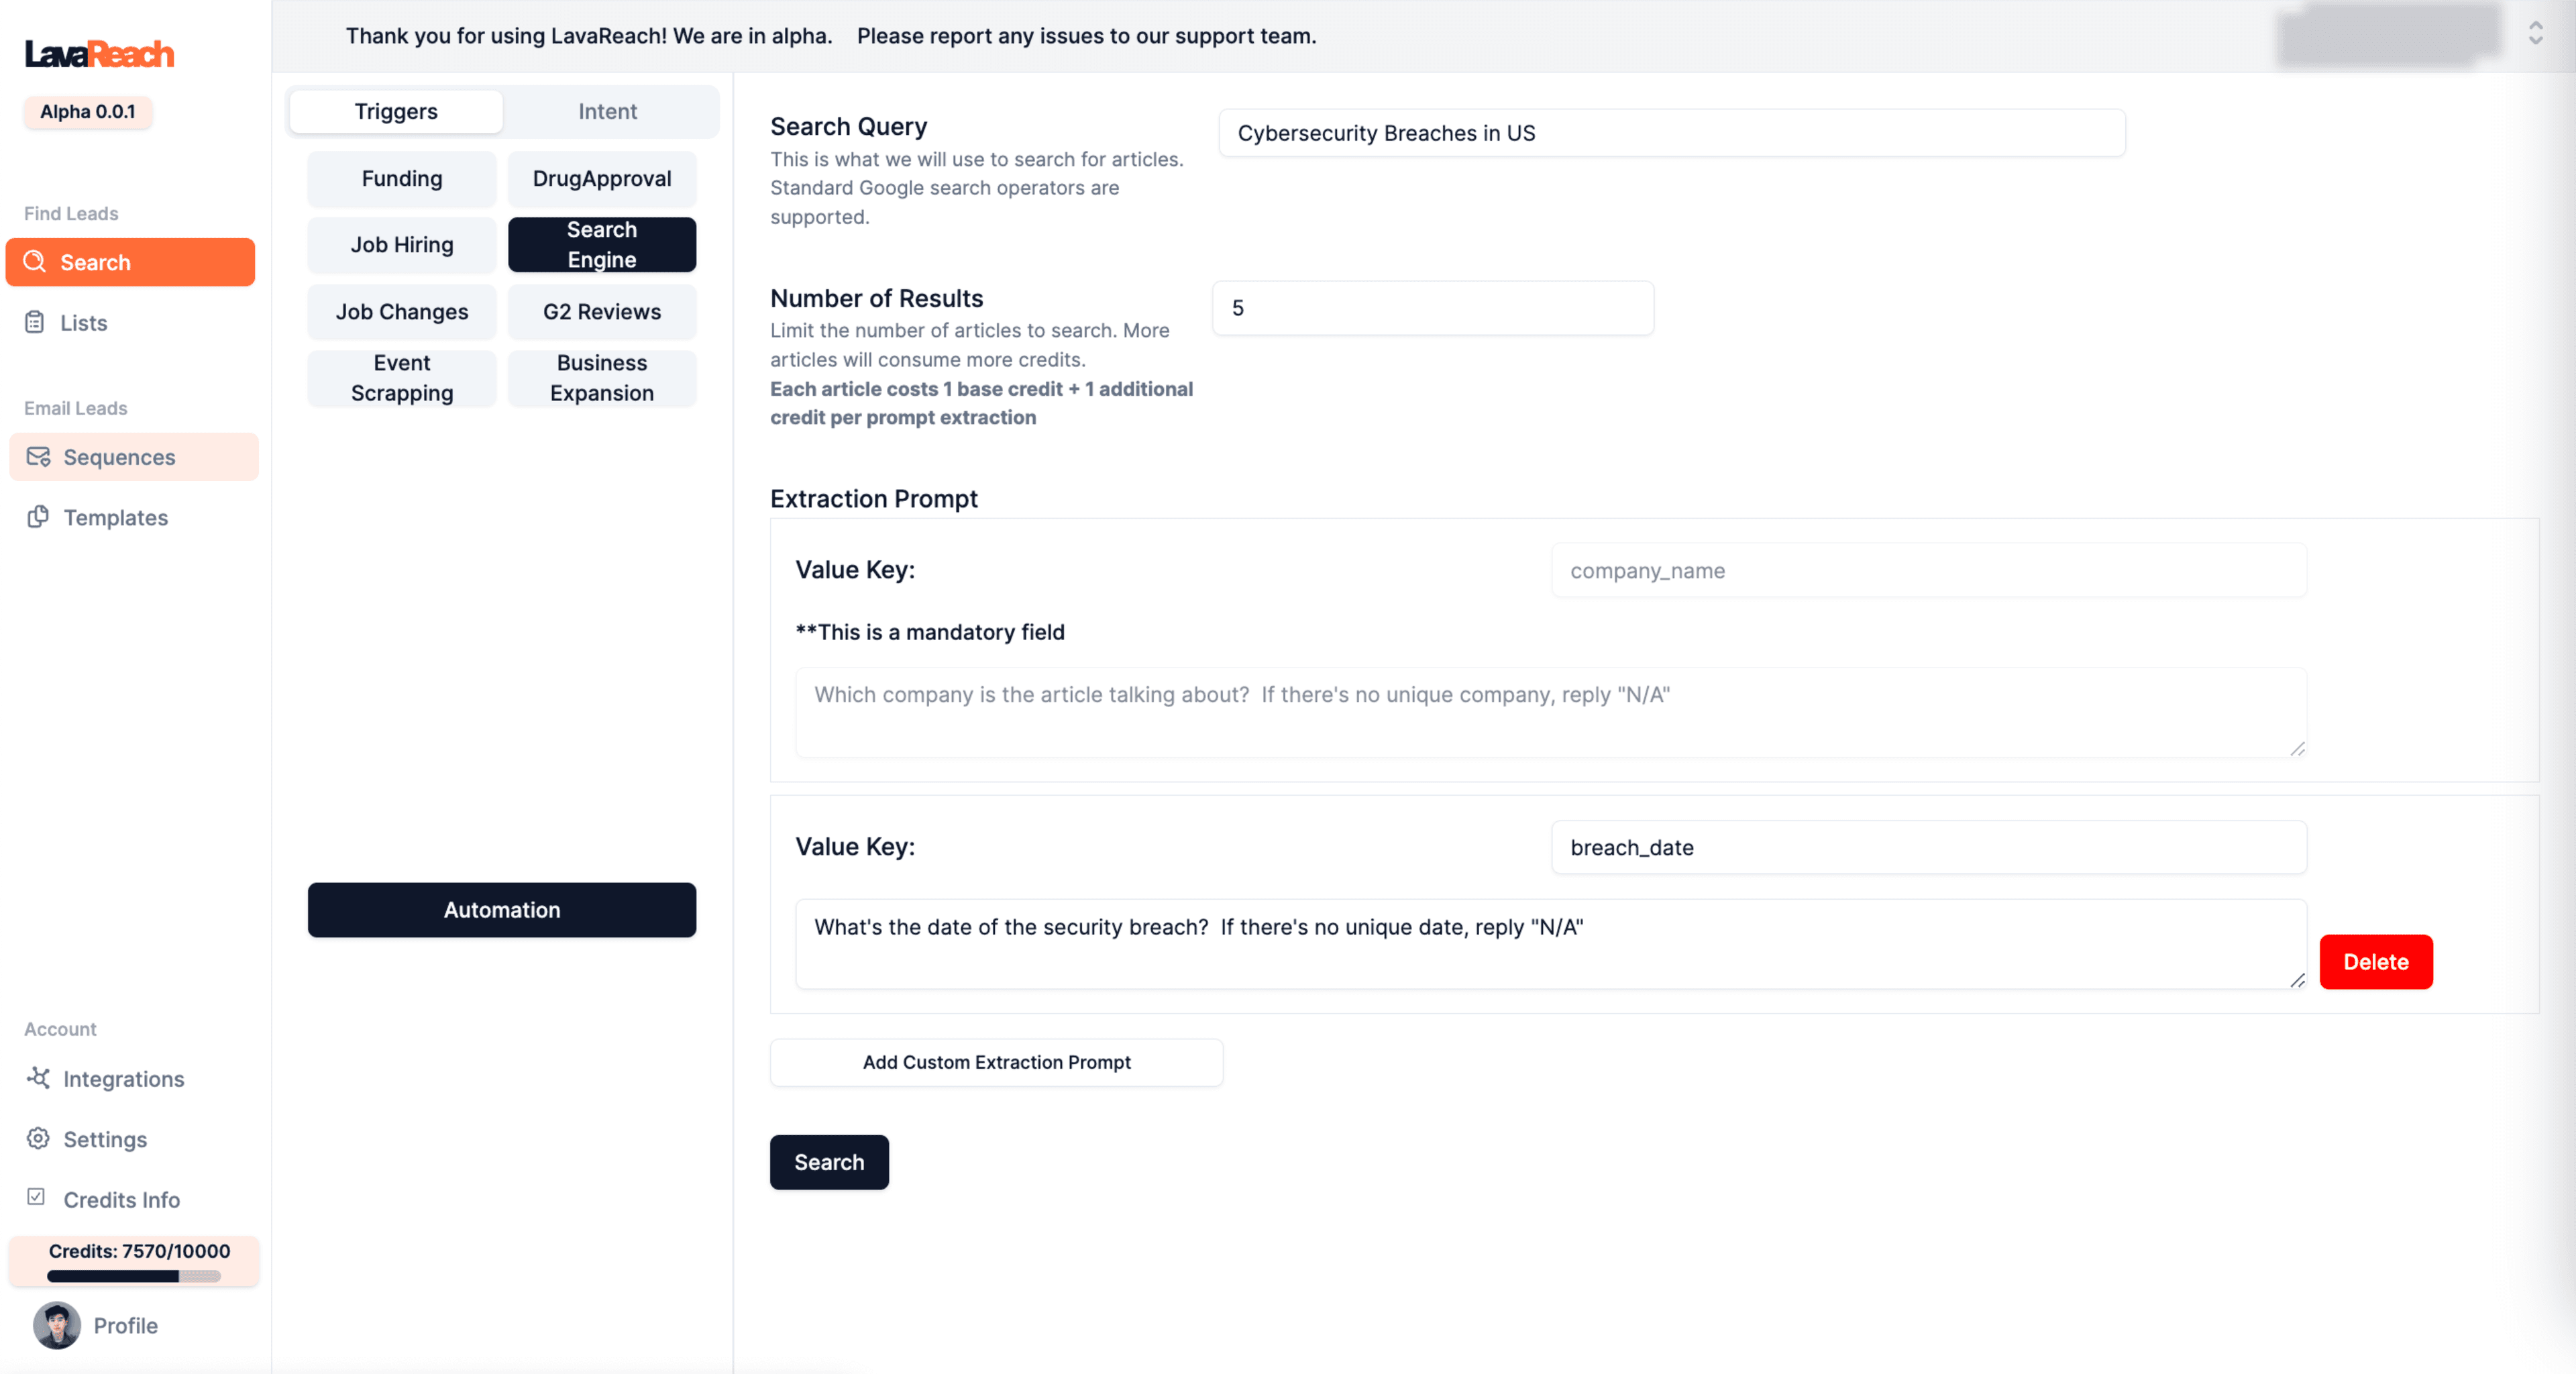The width and height of the screenshot is (2576, 1374).
Task: Click the Automation button in sidebar
Action: click(x=501, y=908)
